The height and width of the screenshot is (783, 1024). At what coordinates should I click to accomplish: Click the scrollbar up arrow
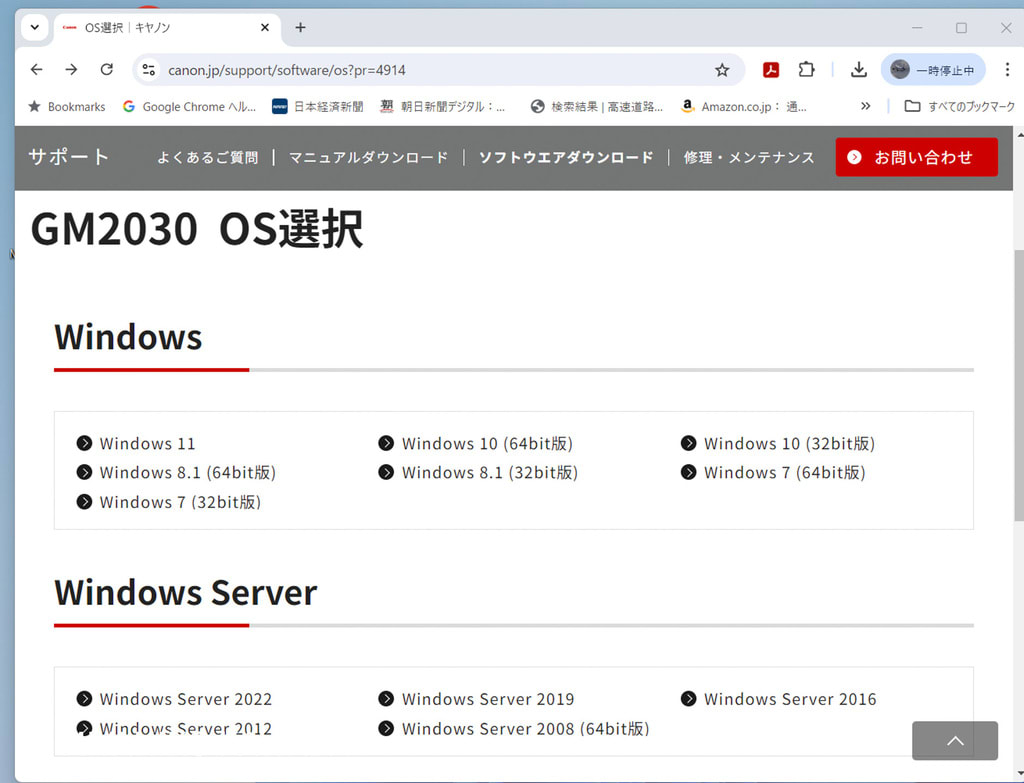(1019, 133)
